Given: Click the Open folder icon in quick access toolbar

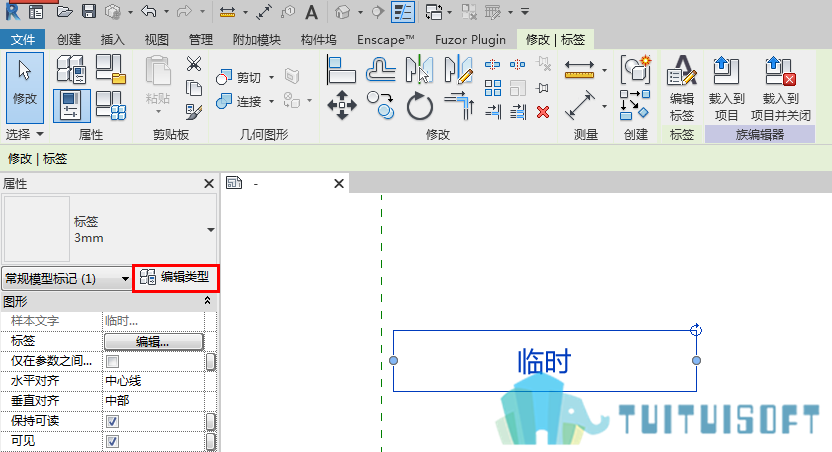Looking at the screenshot, I should pos(64,11).
